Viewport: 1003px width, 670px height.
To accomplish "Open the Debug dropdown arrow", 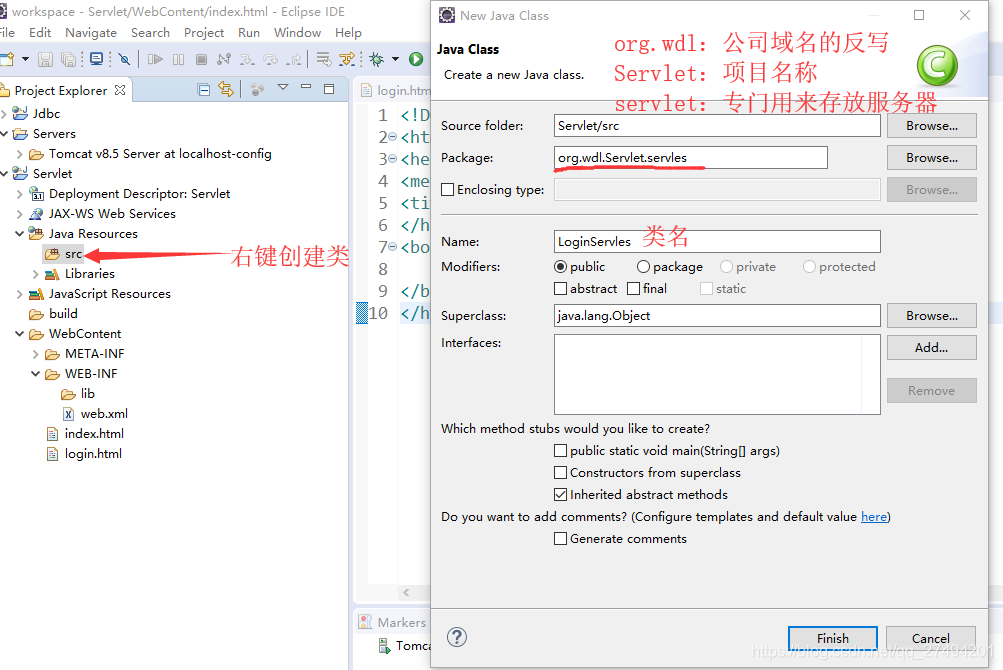I will [x=395, y=60].
